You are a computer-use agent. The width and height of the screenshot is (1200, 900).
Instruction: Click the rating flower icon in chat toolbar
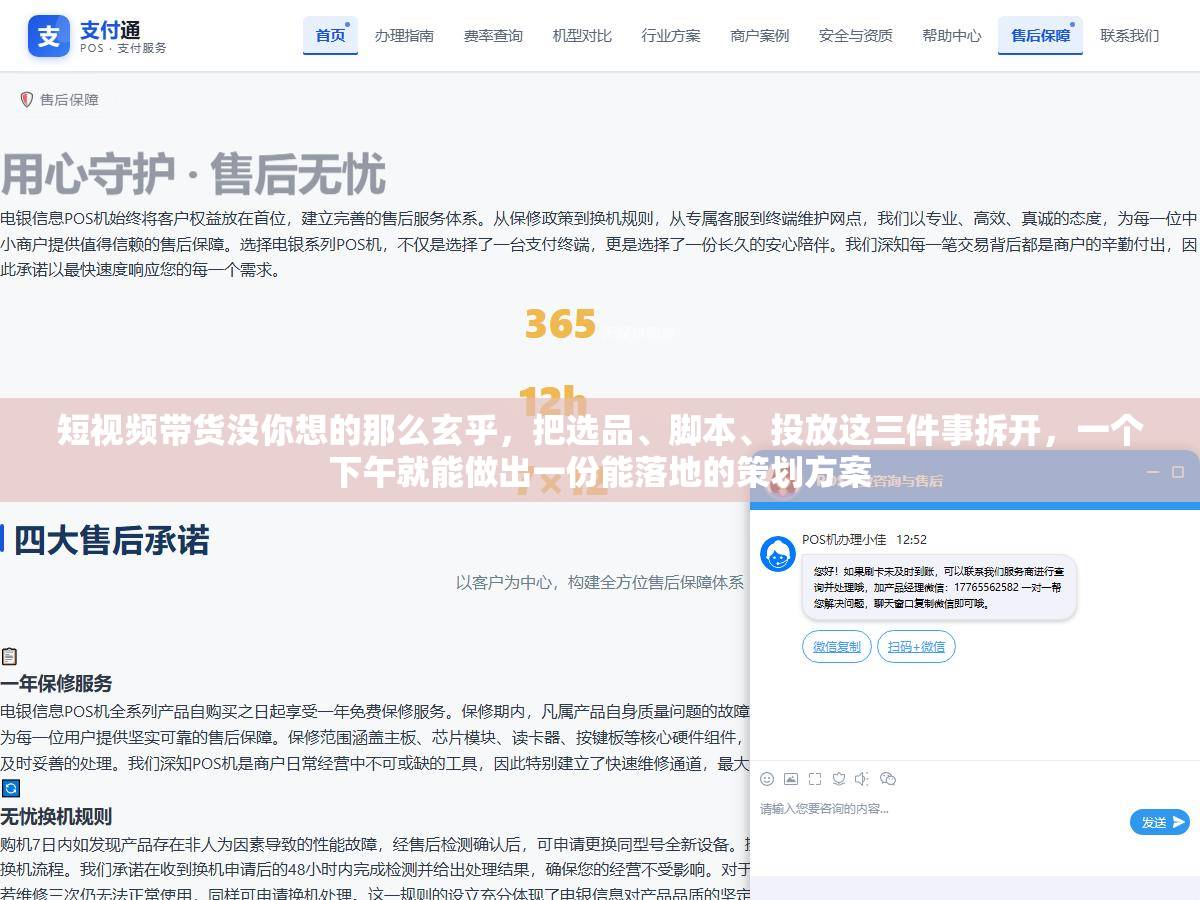839,779
